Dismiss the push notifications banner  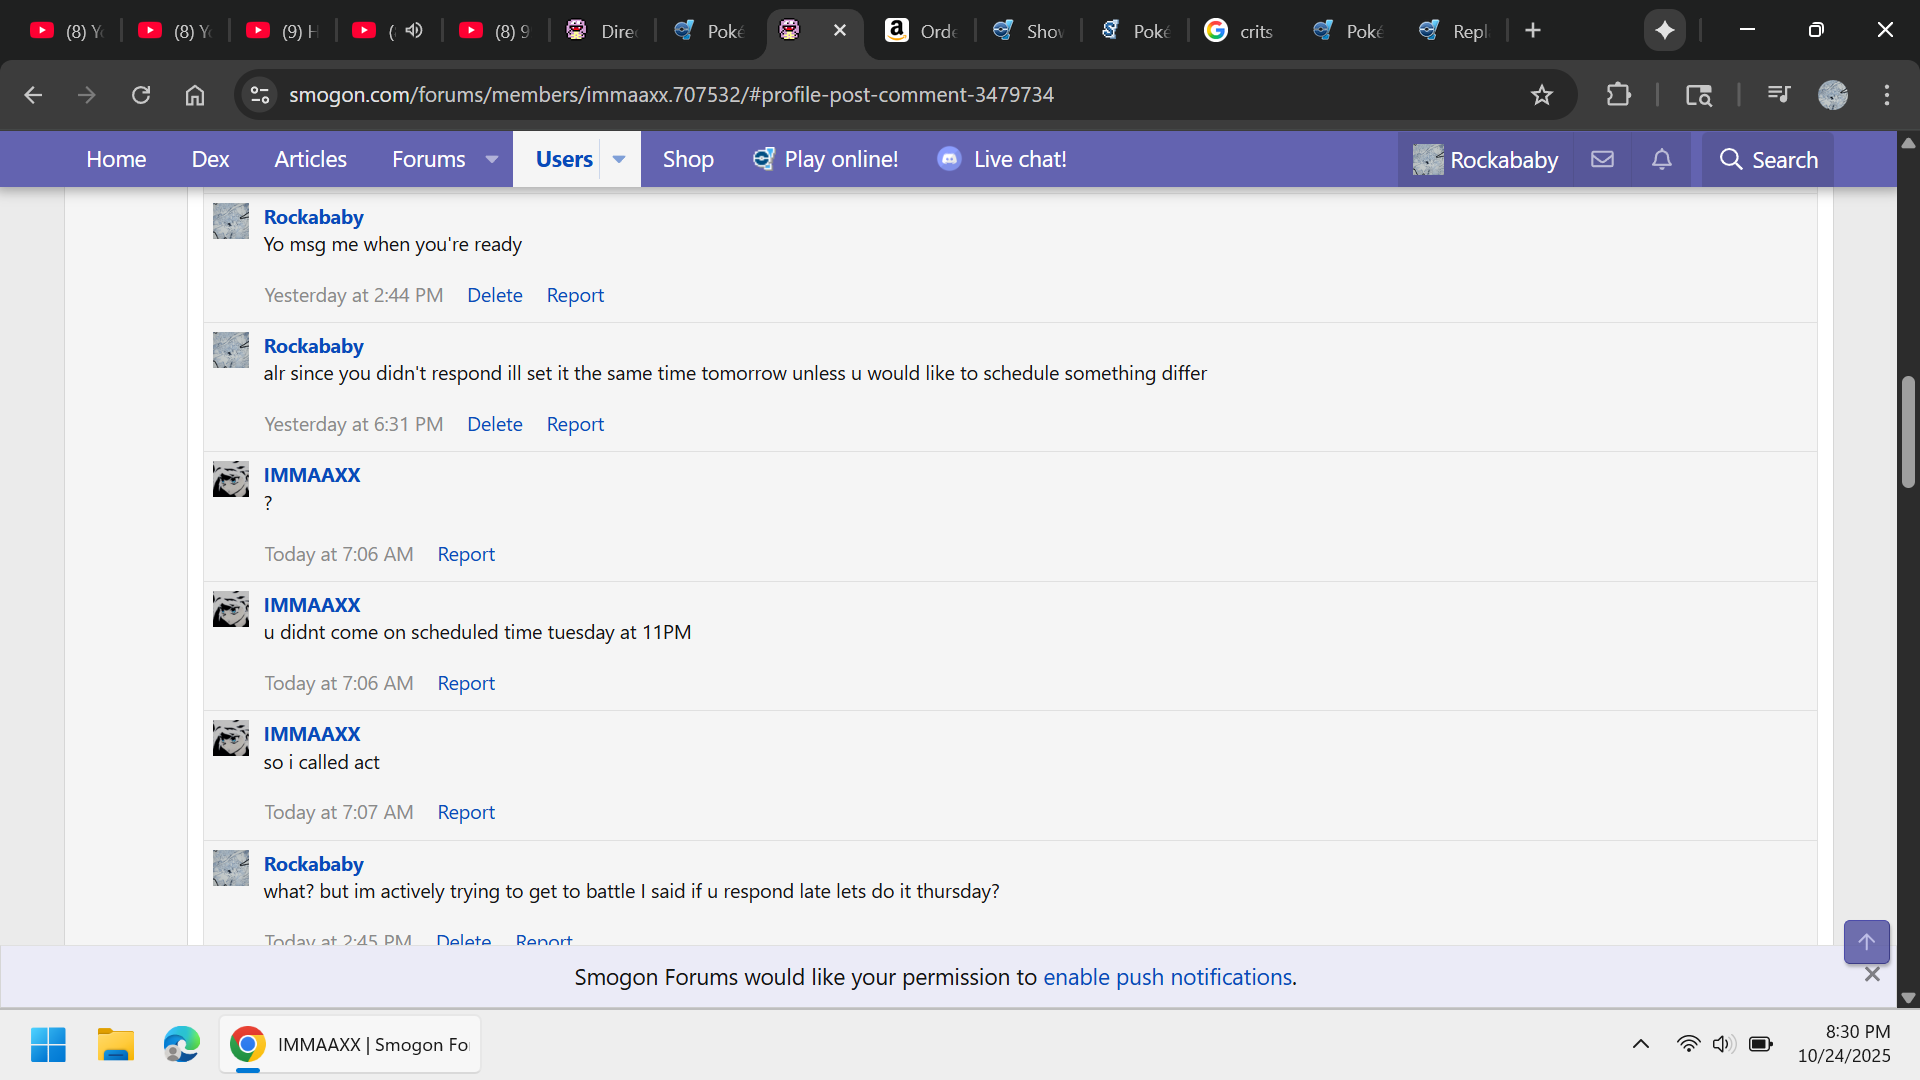(x=1872, y=974)
